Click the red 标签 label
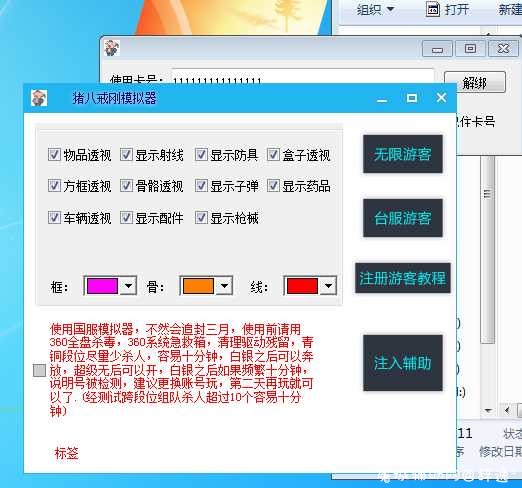The image size is (522, 488). pyautogui.click(x=67, y=453)
